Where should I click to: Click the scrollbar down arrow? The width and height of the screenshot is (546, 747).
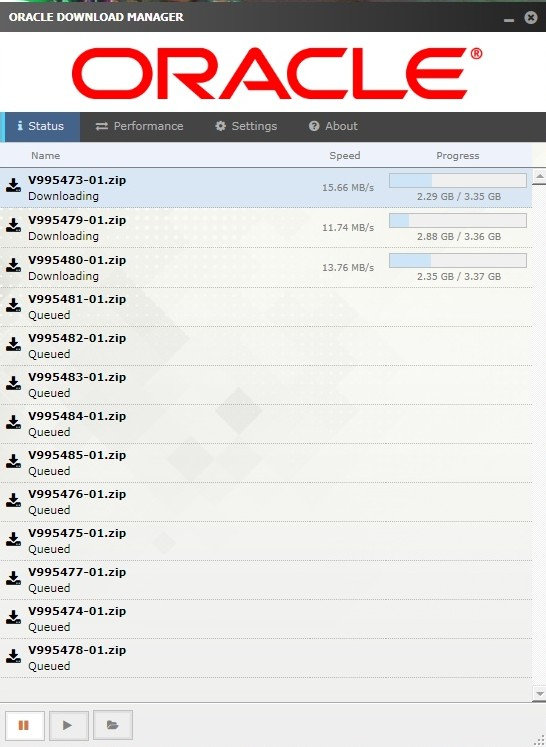(x=539, y=694)
